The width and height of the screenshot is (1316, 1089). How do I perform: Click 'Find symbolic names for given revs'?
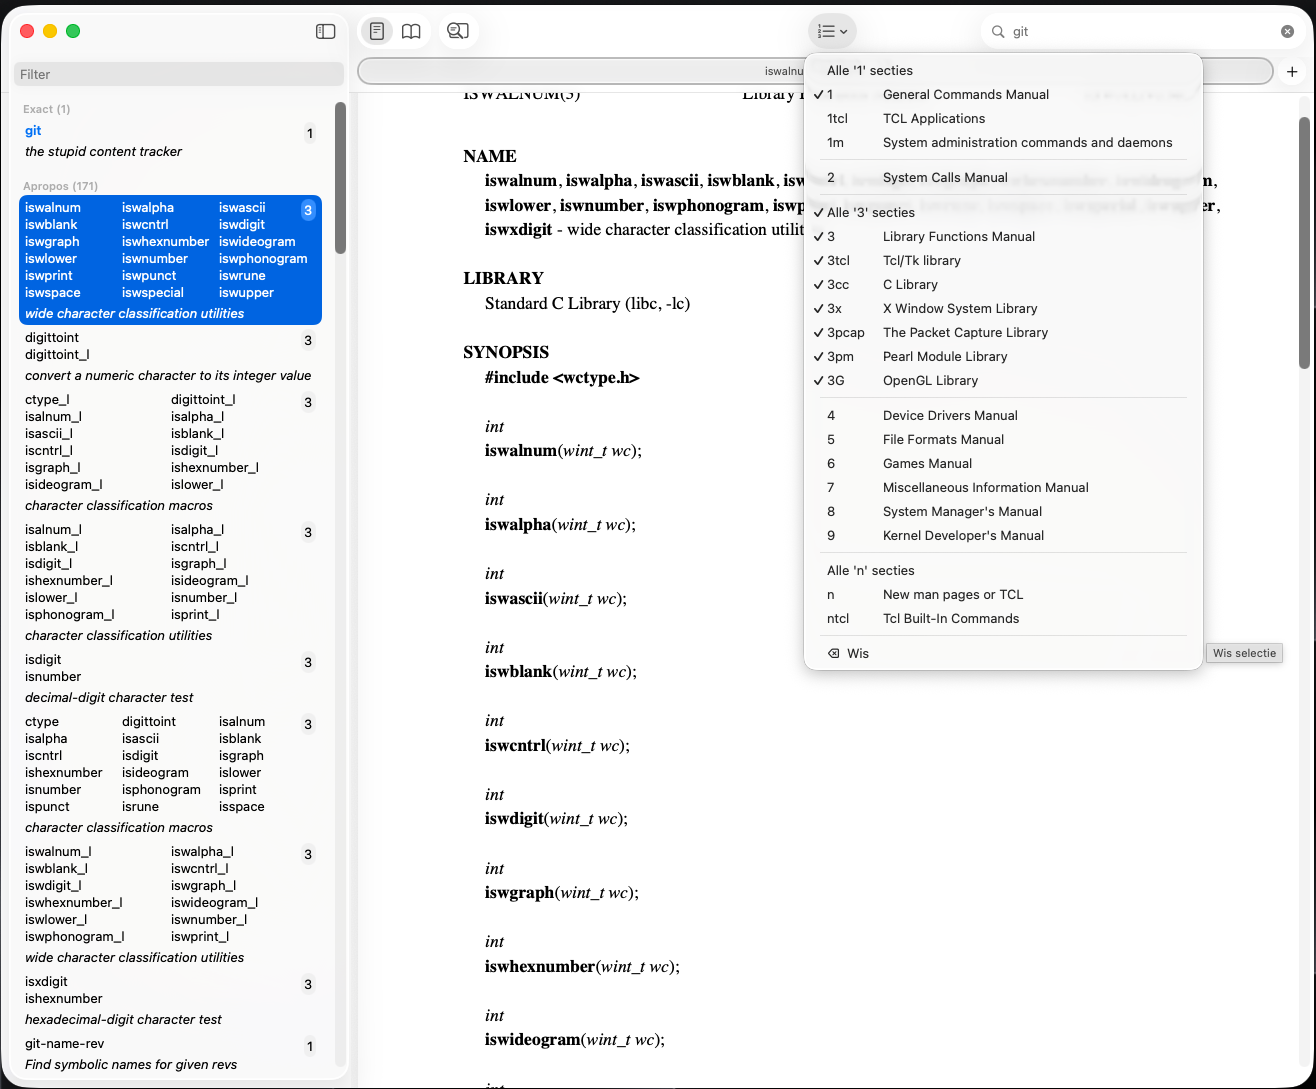(x=131, y=1065)
